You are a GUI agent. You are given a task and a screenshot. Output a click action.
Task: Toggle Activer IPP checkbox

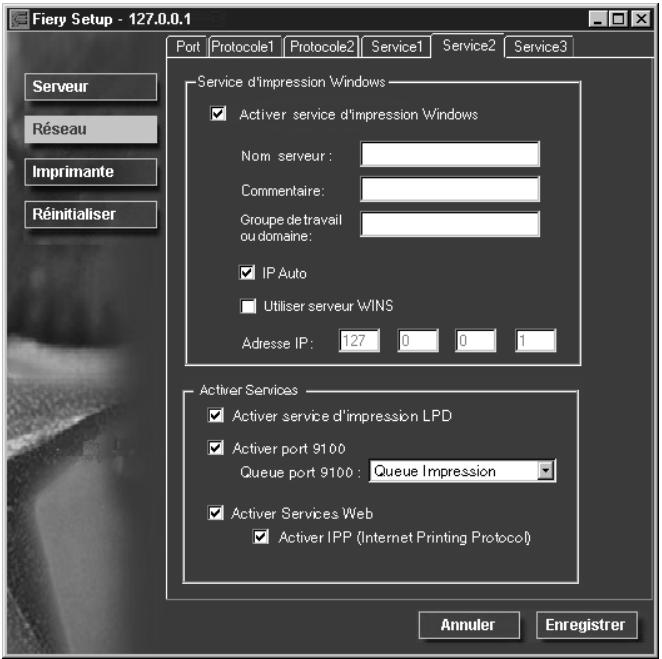(x=260, y=537)
